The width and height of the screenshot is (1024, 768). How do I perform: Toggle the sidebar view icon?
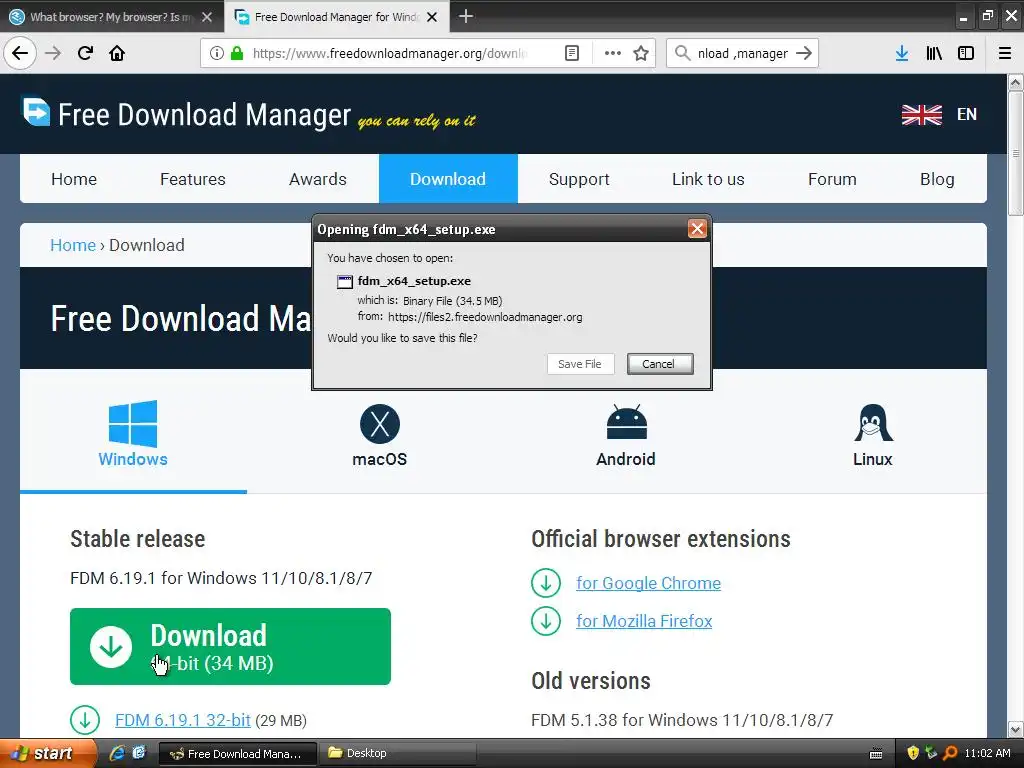(966, 54)
